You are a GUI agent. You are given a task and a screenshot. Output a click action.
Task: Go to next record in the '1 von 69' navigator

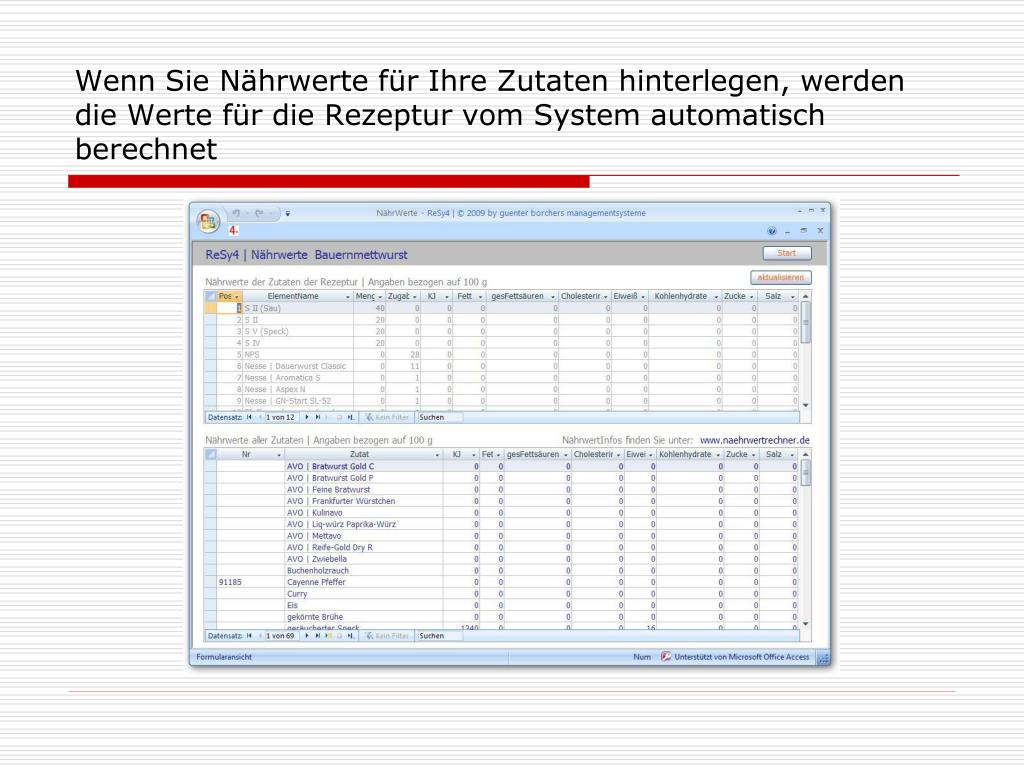[x=307, y=636]
